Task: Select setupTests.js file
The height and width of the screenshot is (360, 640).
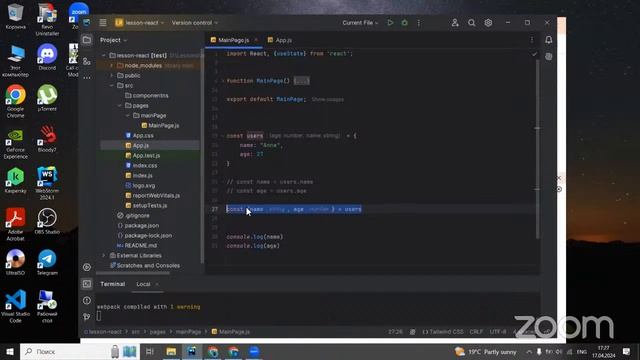Action: coord(146,205)
